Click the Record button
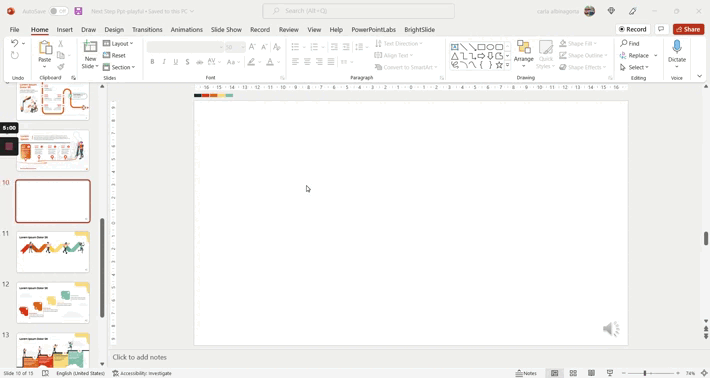 [x=633, y=29]
